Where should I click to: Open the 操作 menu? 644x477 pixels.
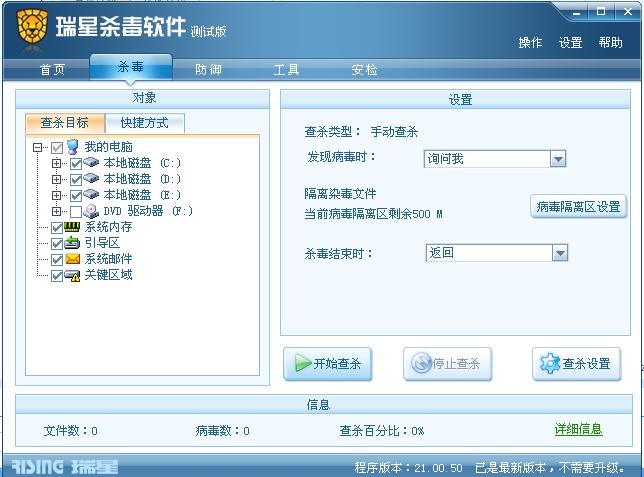pos(530,42)
